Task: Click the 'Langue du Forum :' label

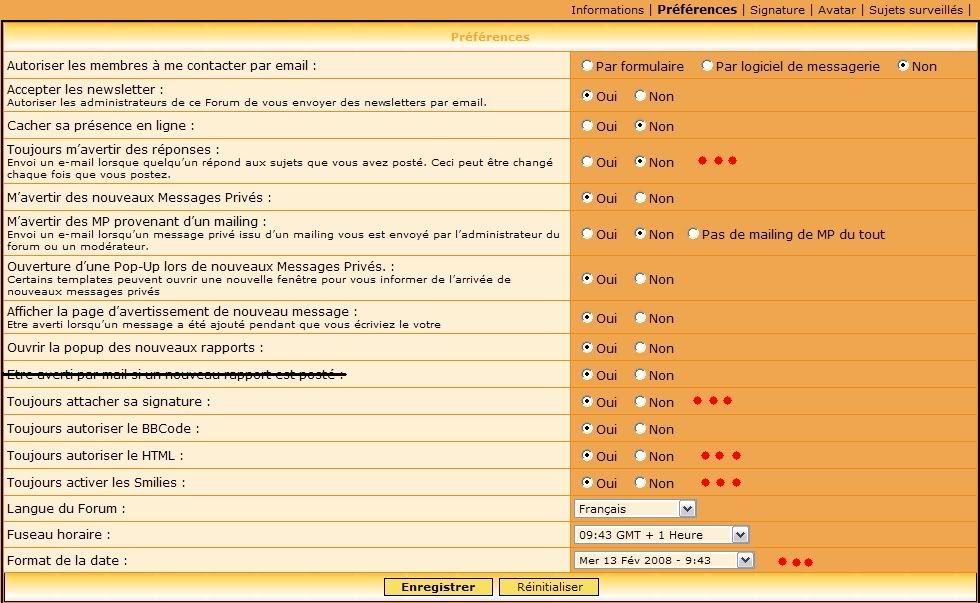Action: pos(66,509)
